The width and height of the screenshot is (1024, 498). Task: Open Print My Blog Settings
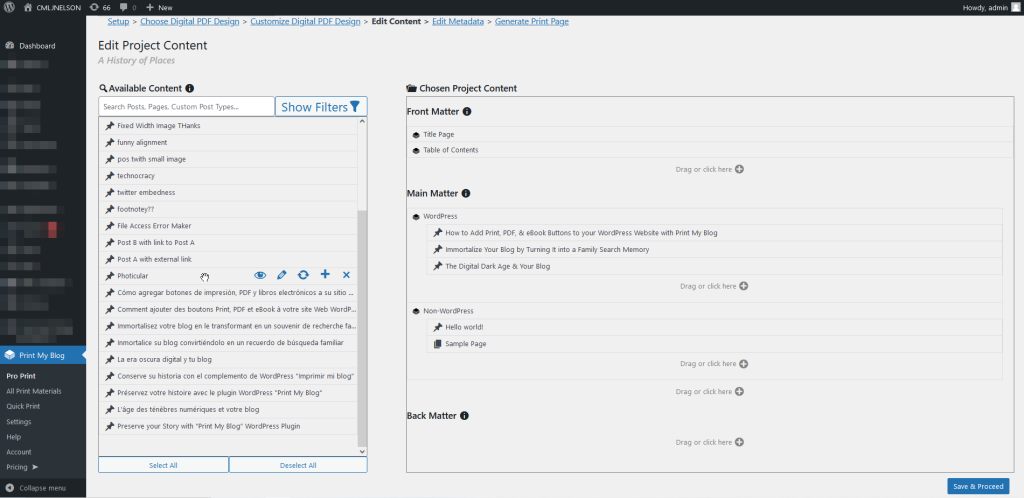(x=19, y=422)
